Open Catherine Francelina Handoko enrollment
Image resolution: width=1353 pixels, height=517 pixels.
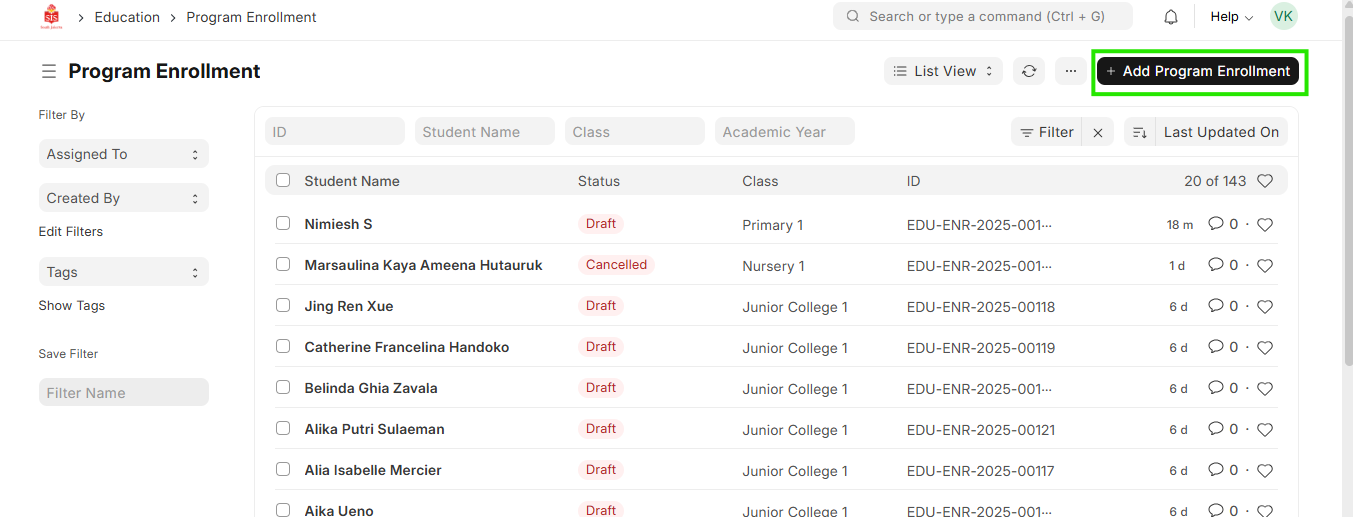tap(406, 347)
